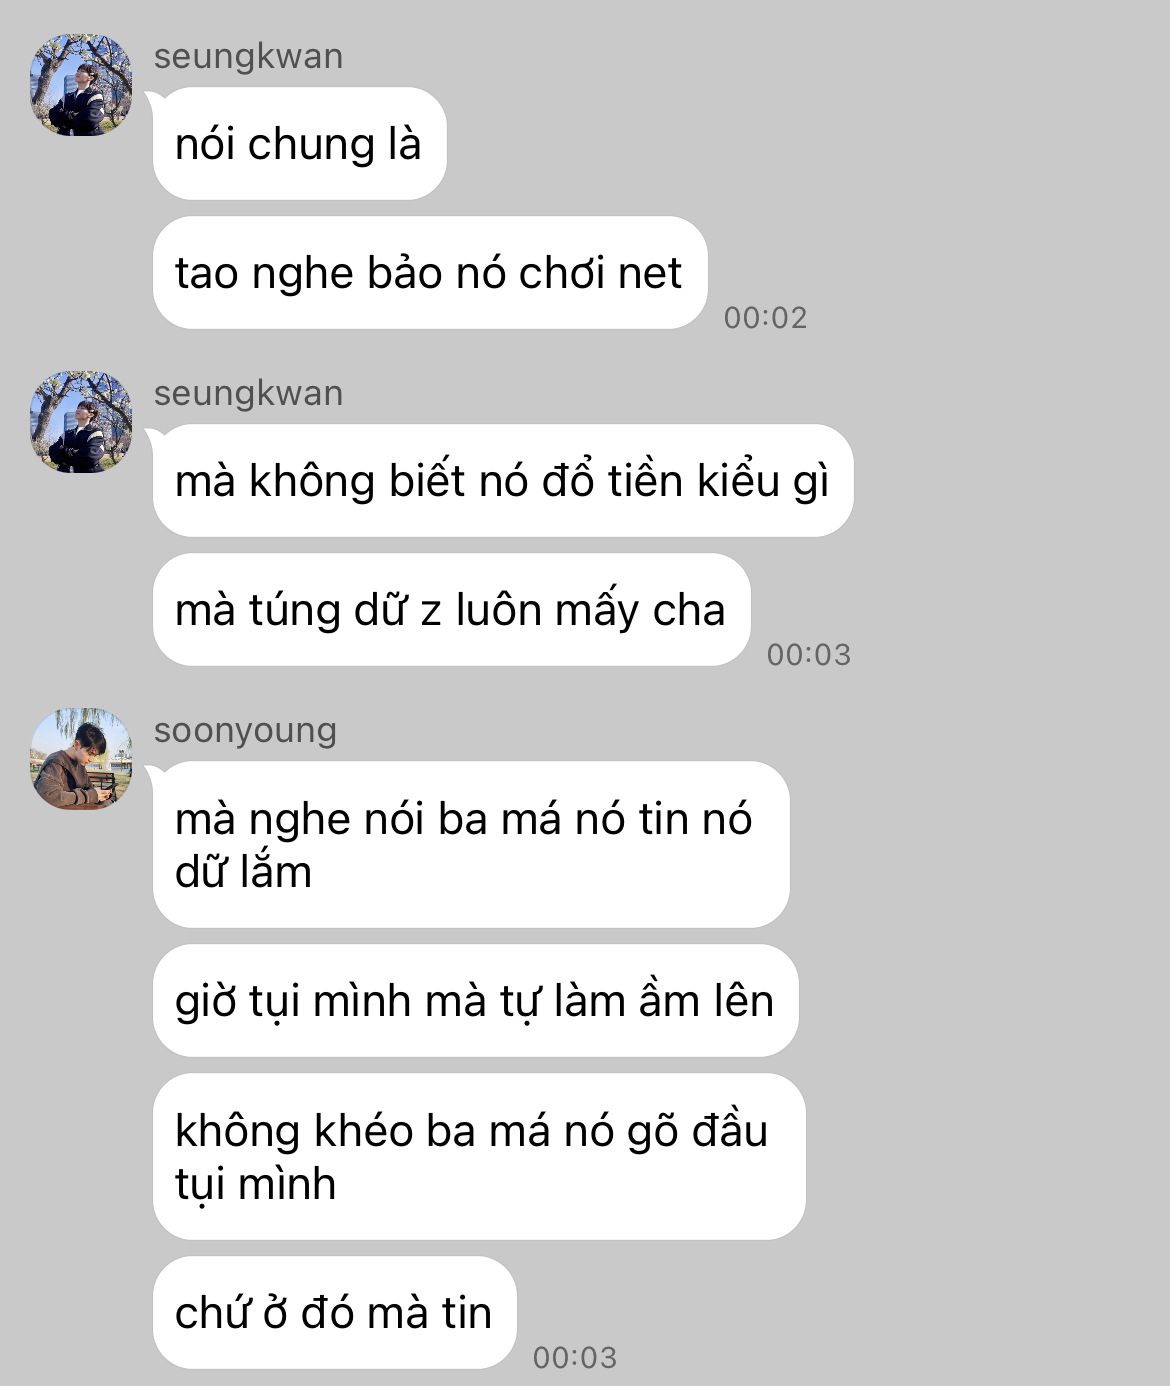
Task: Tap the 00:03 timestamp beside 'mấy cha' message
Action: (x=808, y=655)
